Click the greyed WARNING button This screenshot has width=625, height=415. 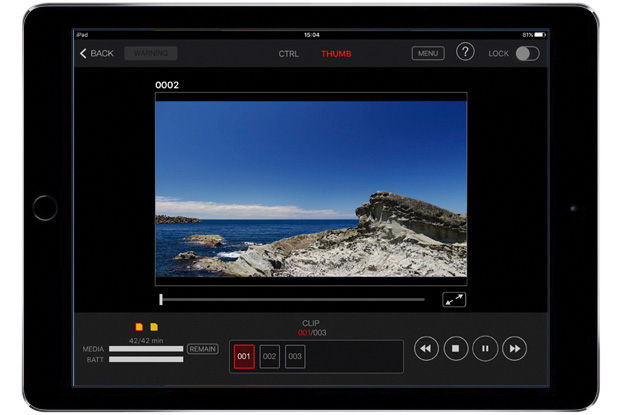(x=151, y=53)
